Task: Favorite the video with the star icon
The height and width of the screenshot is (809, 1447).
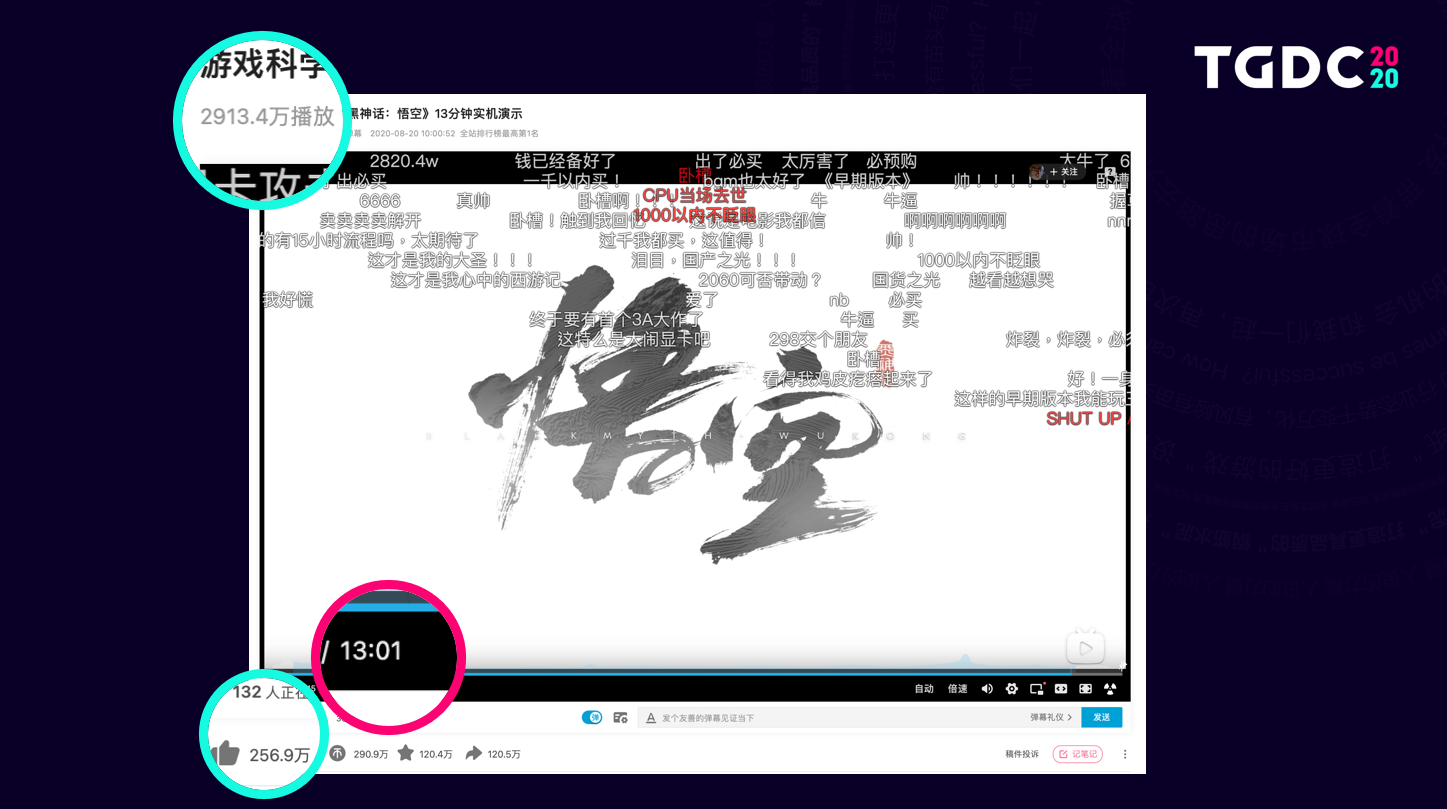Action: point(405,753)
